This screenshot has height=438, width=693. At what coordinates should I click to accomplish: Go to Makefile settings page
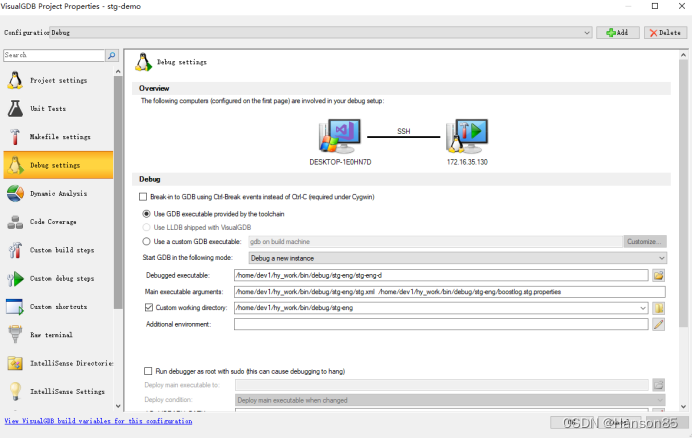coord(60,137)
